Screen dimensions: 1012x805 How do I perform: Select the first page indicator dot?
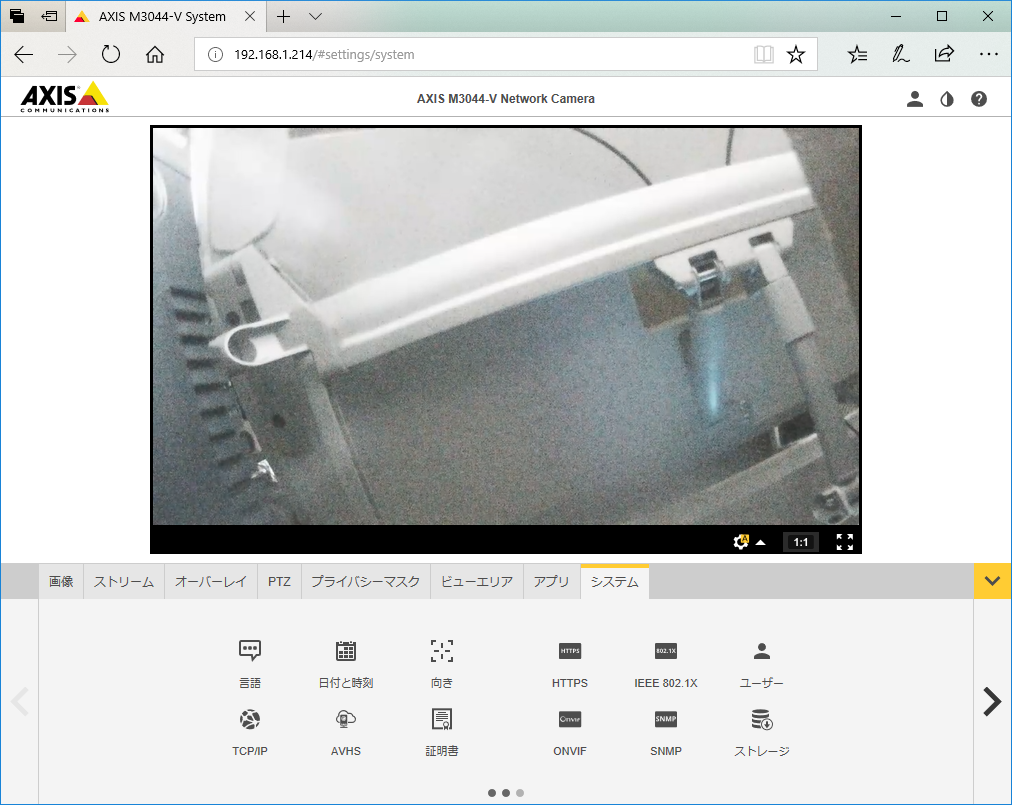(492, 793)
